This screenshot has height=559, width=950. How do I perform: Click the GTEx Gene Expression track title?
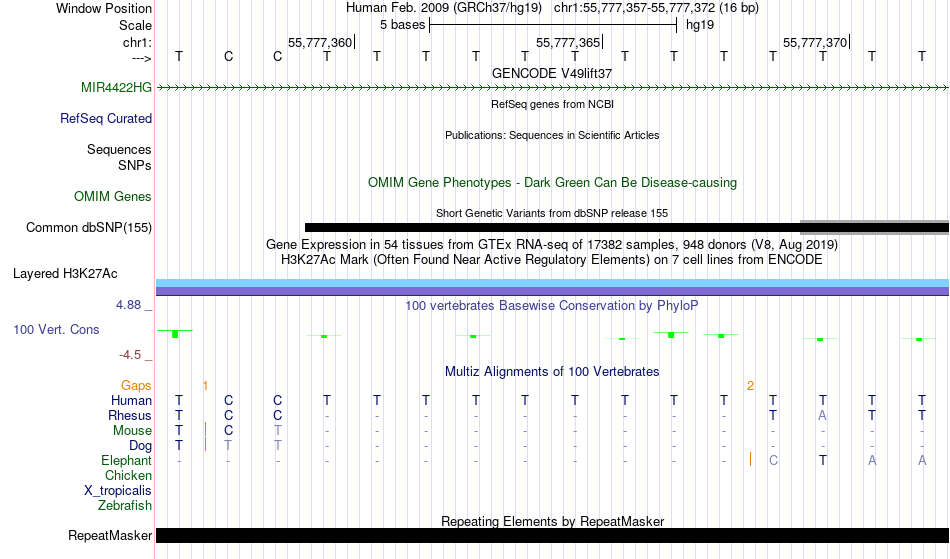[x=552, y=245]
